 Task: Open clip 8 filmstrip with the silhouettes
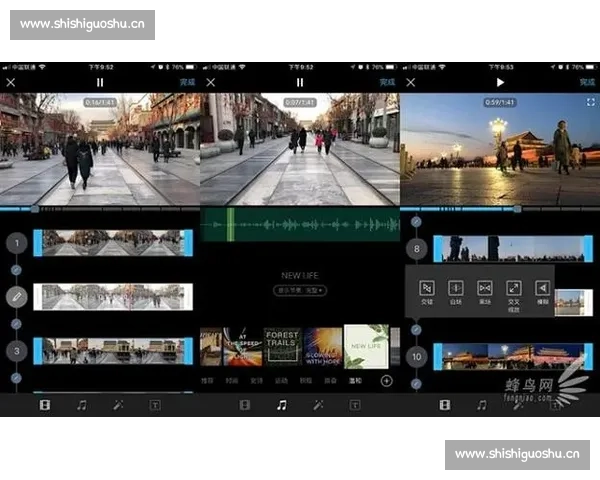tap(513, 249)
